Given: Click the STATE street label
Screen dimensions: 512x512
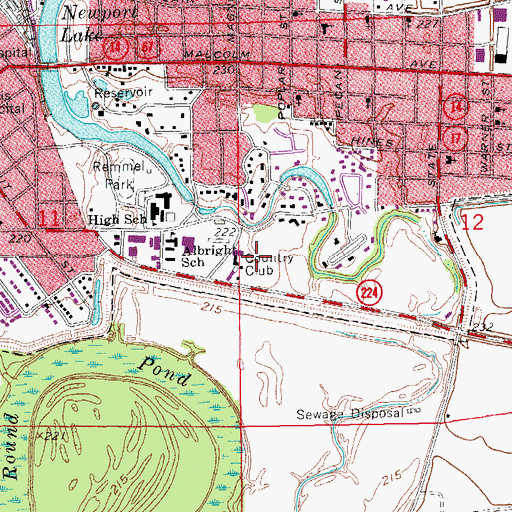Looking at the screenshot, I should 432,165.
